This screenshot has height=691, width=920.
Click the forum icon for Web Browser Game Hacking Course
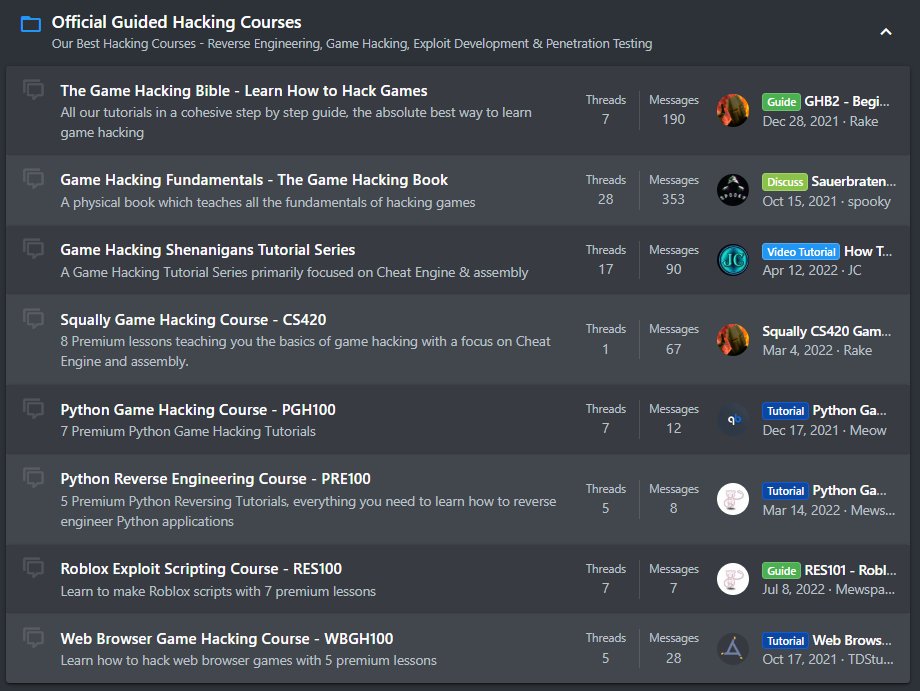[33, 636]
